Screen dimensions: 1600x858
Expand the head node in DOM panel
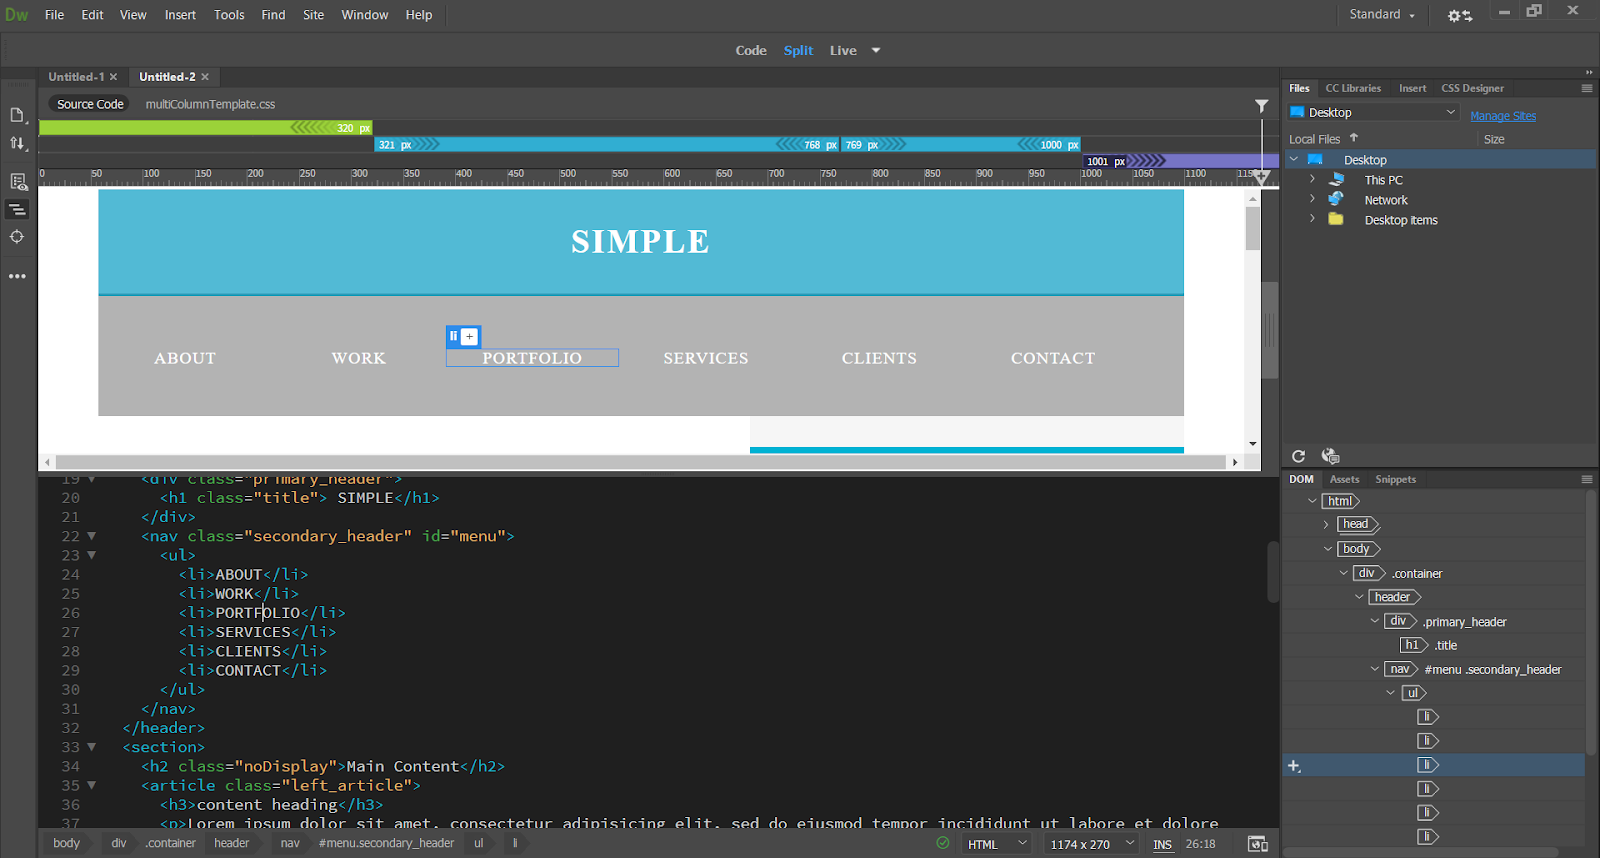1327,524
